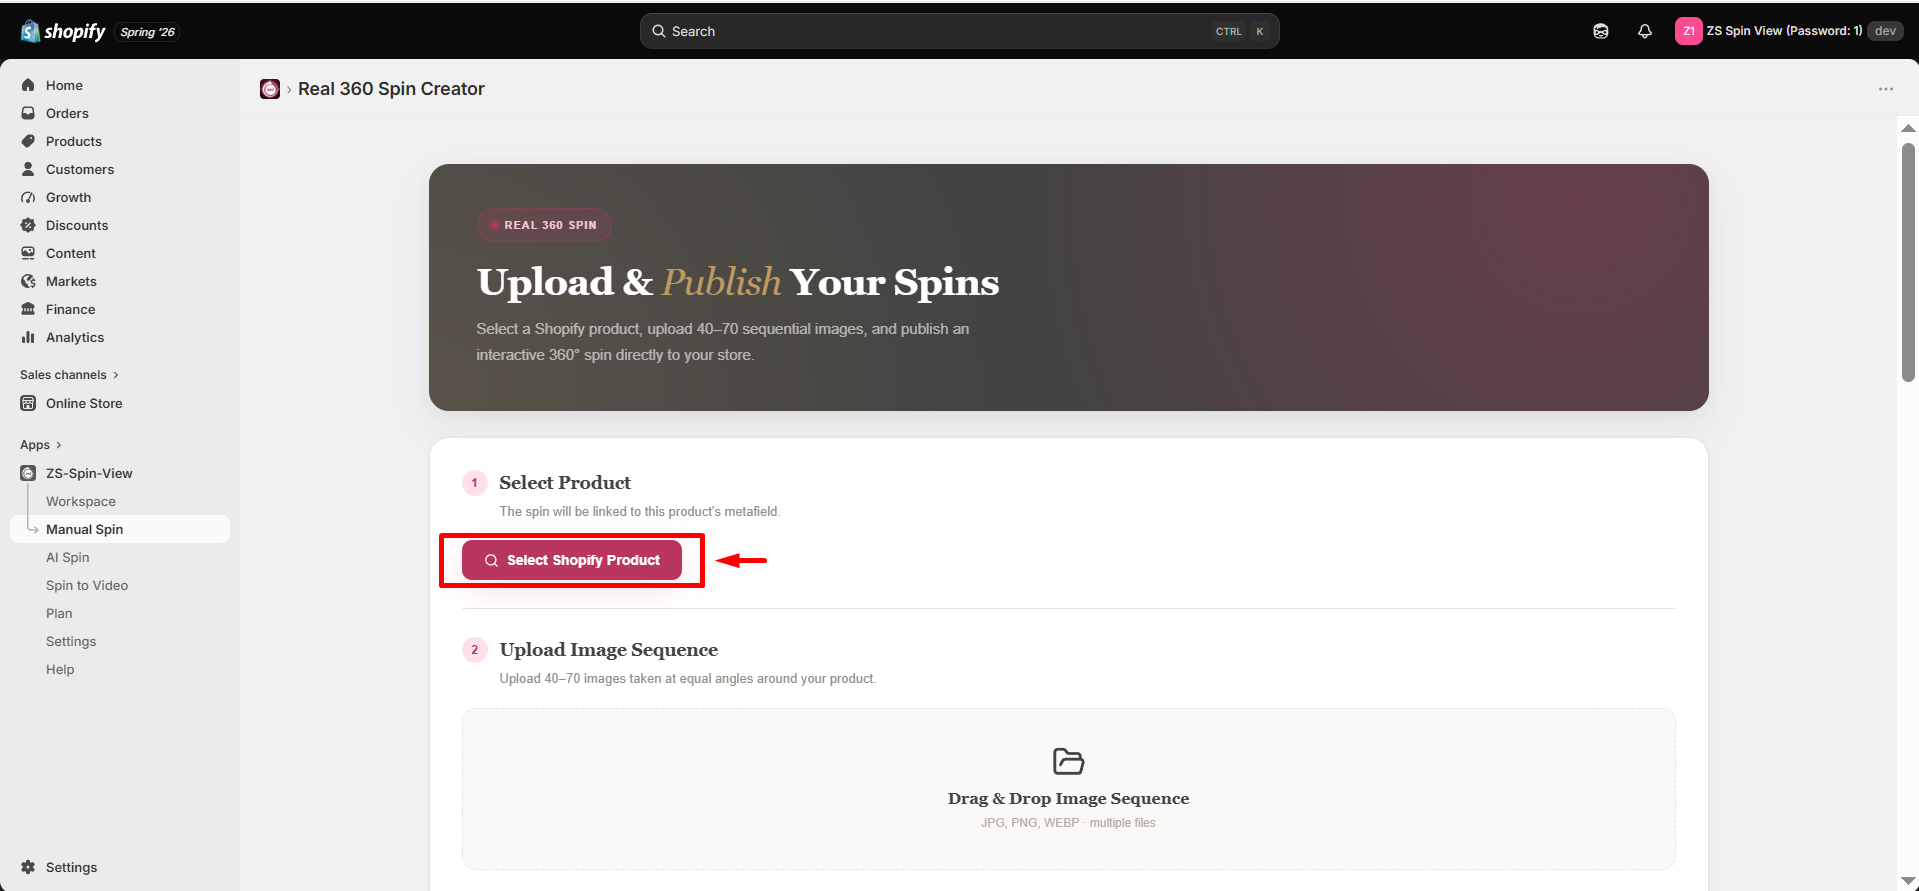Open the Online Store channel
This screenshot has height=891, width=1919.
[84, 403]
